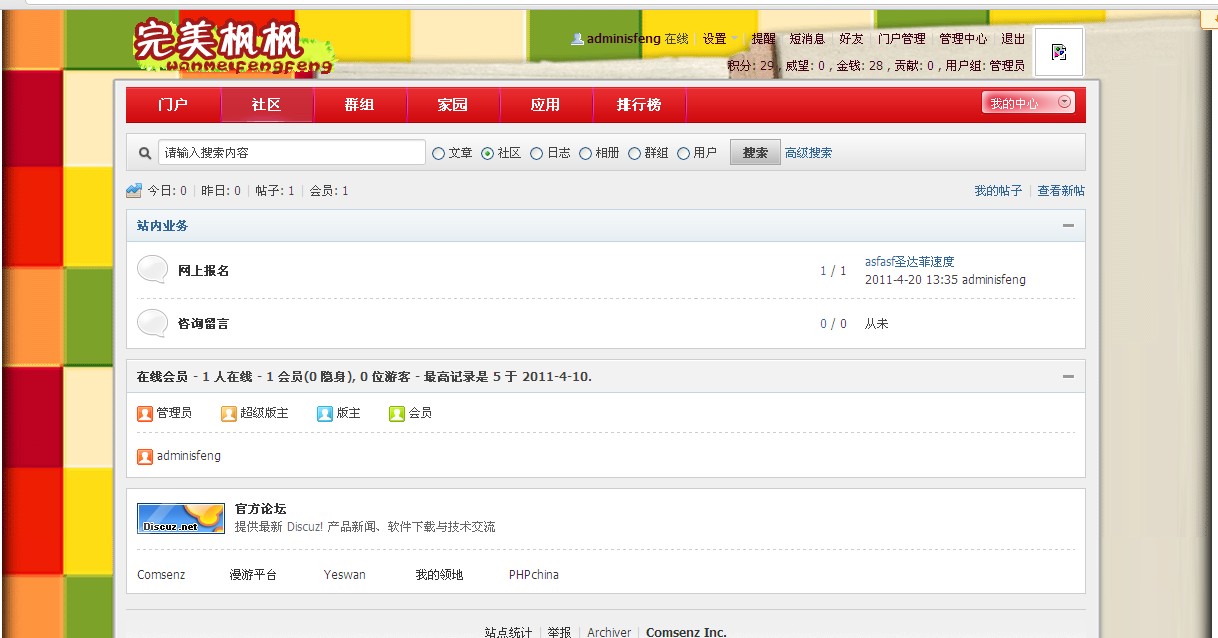Select the 用户 search radio button
1218x638 pixels.
683,153
